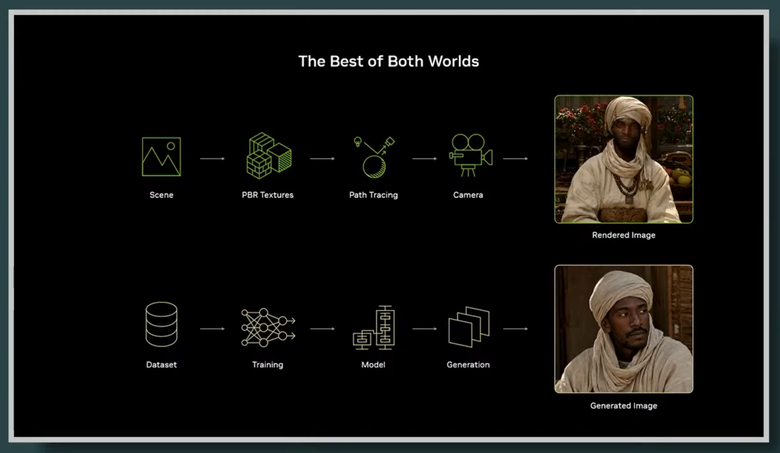Viewport: 780px width, 453px height.
Task: Click the "Path Tracing" label
Action: point(374,195)
